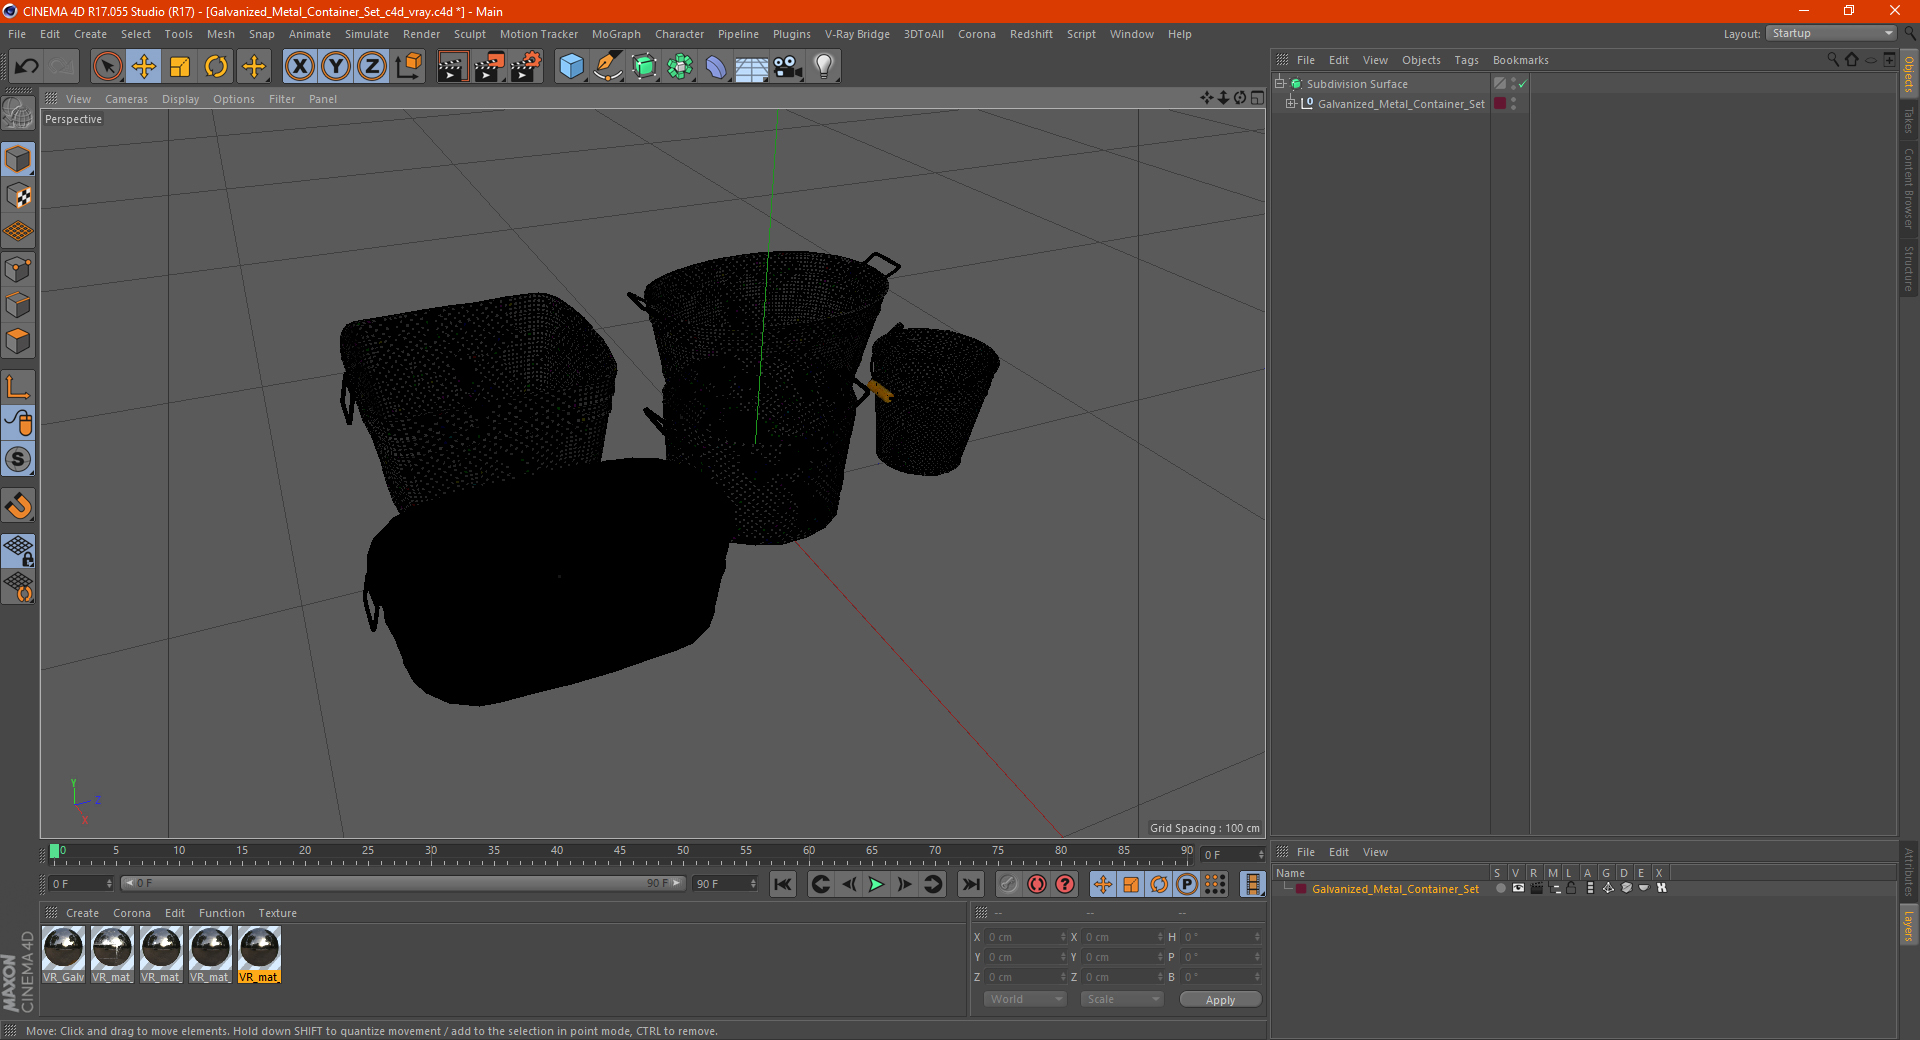The height and width of the screenshot is (1040, 1920).
Task: Go to start of animation
Action: click(x=783, y=884)
